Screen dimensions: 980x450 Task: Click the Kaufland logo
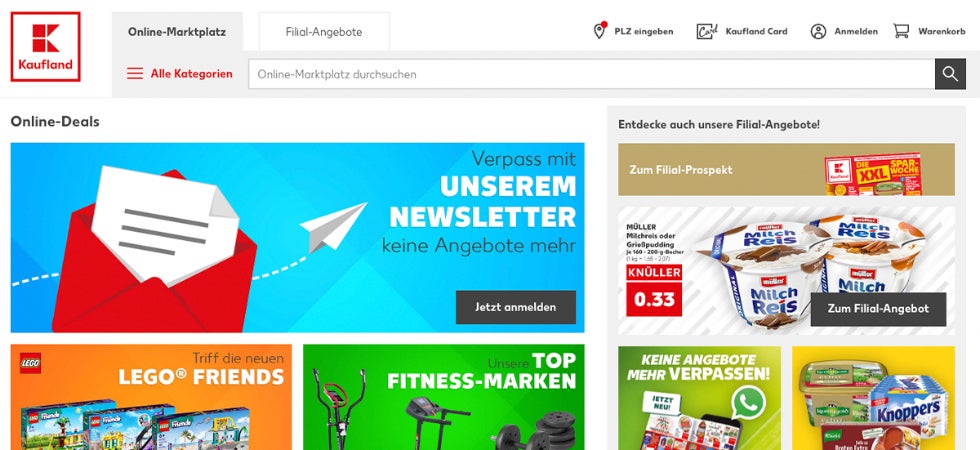46,46
